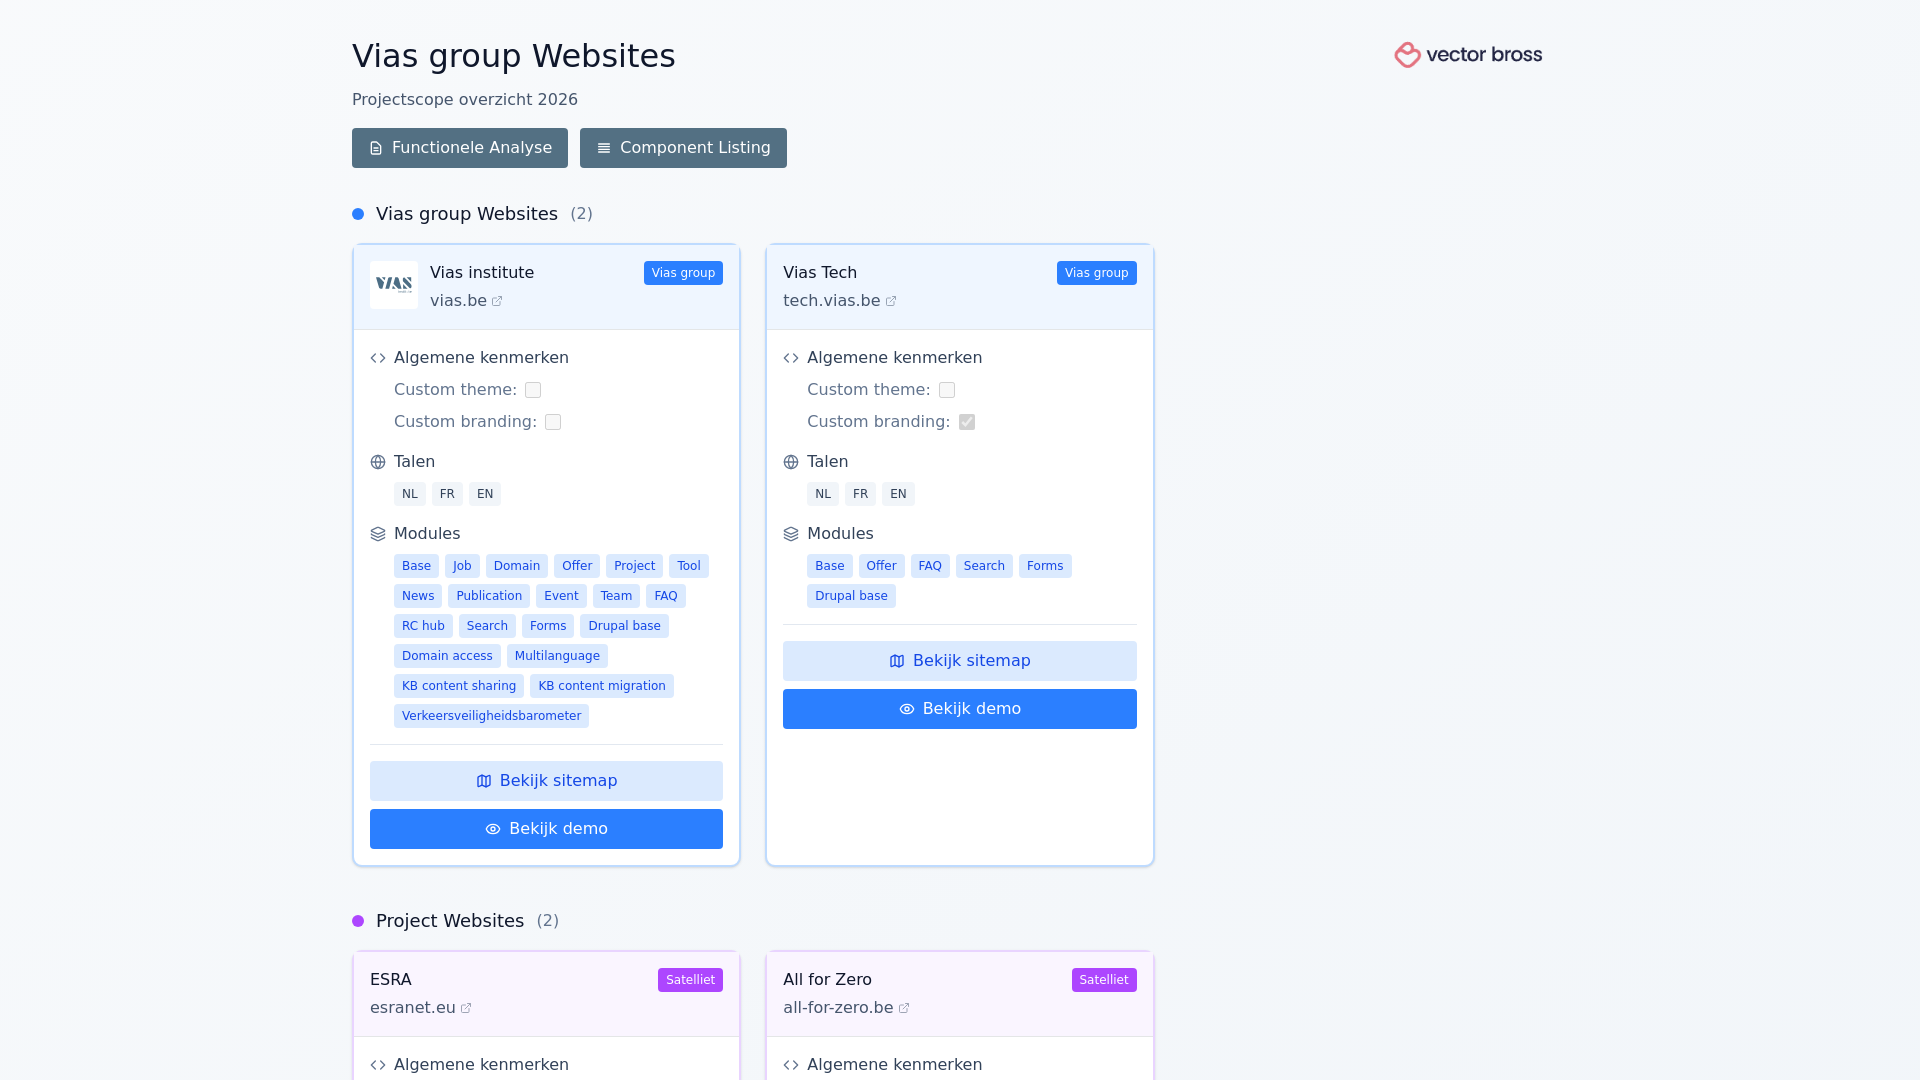Screen dimensions: 1920x1080
Task: Click the external link icon next to esranet.eu
Action: pos(466,1008)
